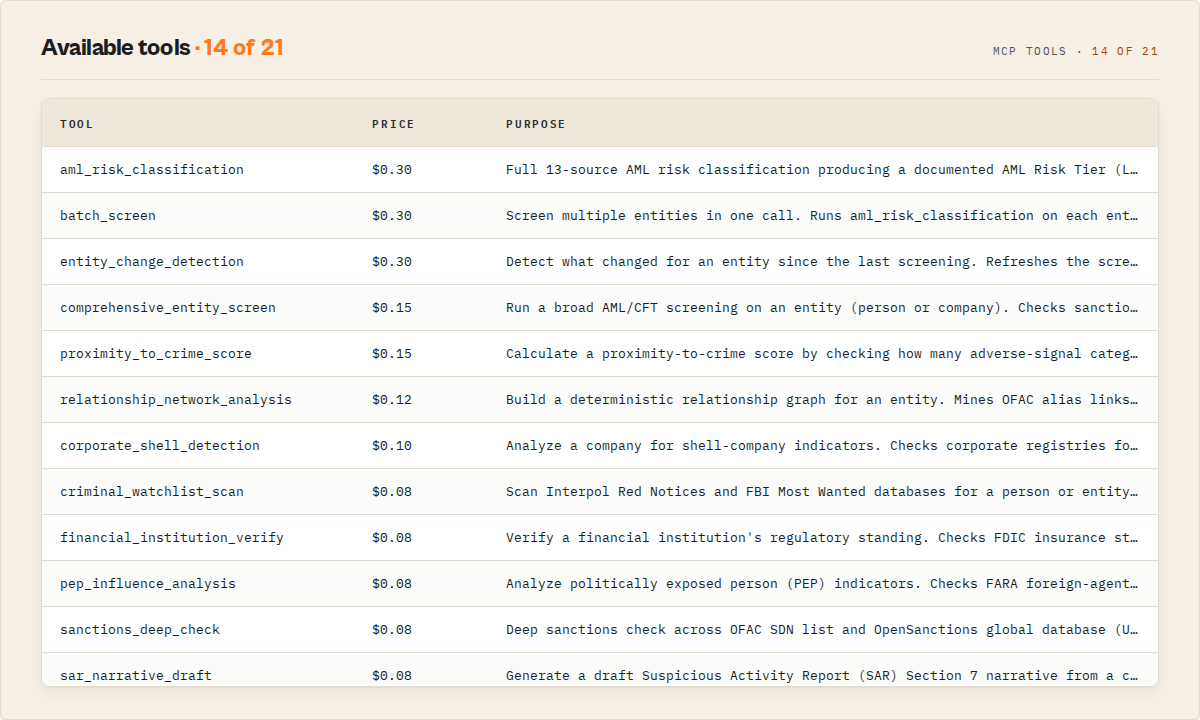Click the $0.10 price for corporate_shell_detection

point(392,445)
